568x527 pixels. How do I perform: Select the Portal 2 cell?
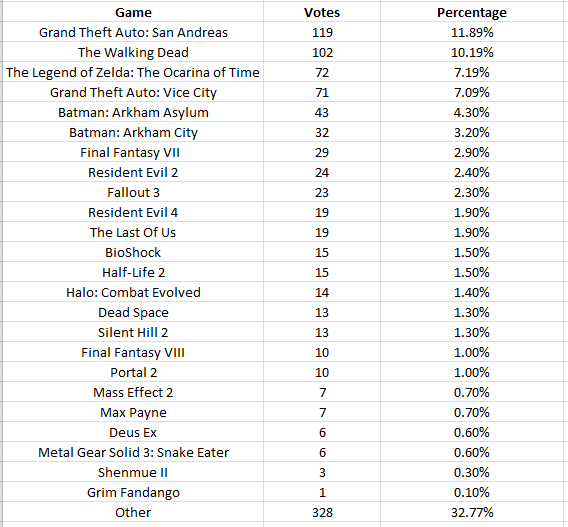pos(133,372)
